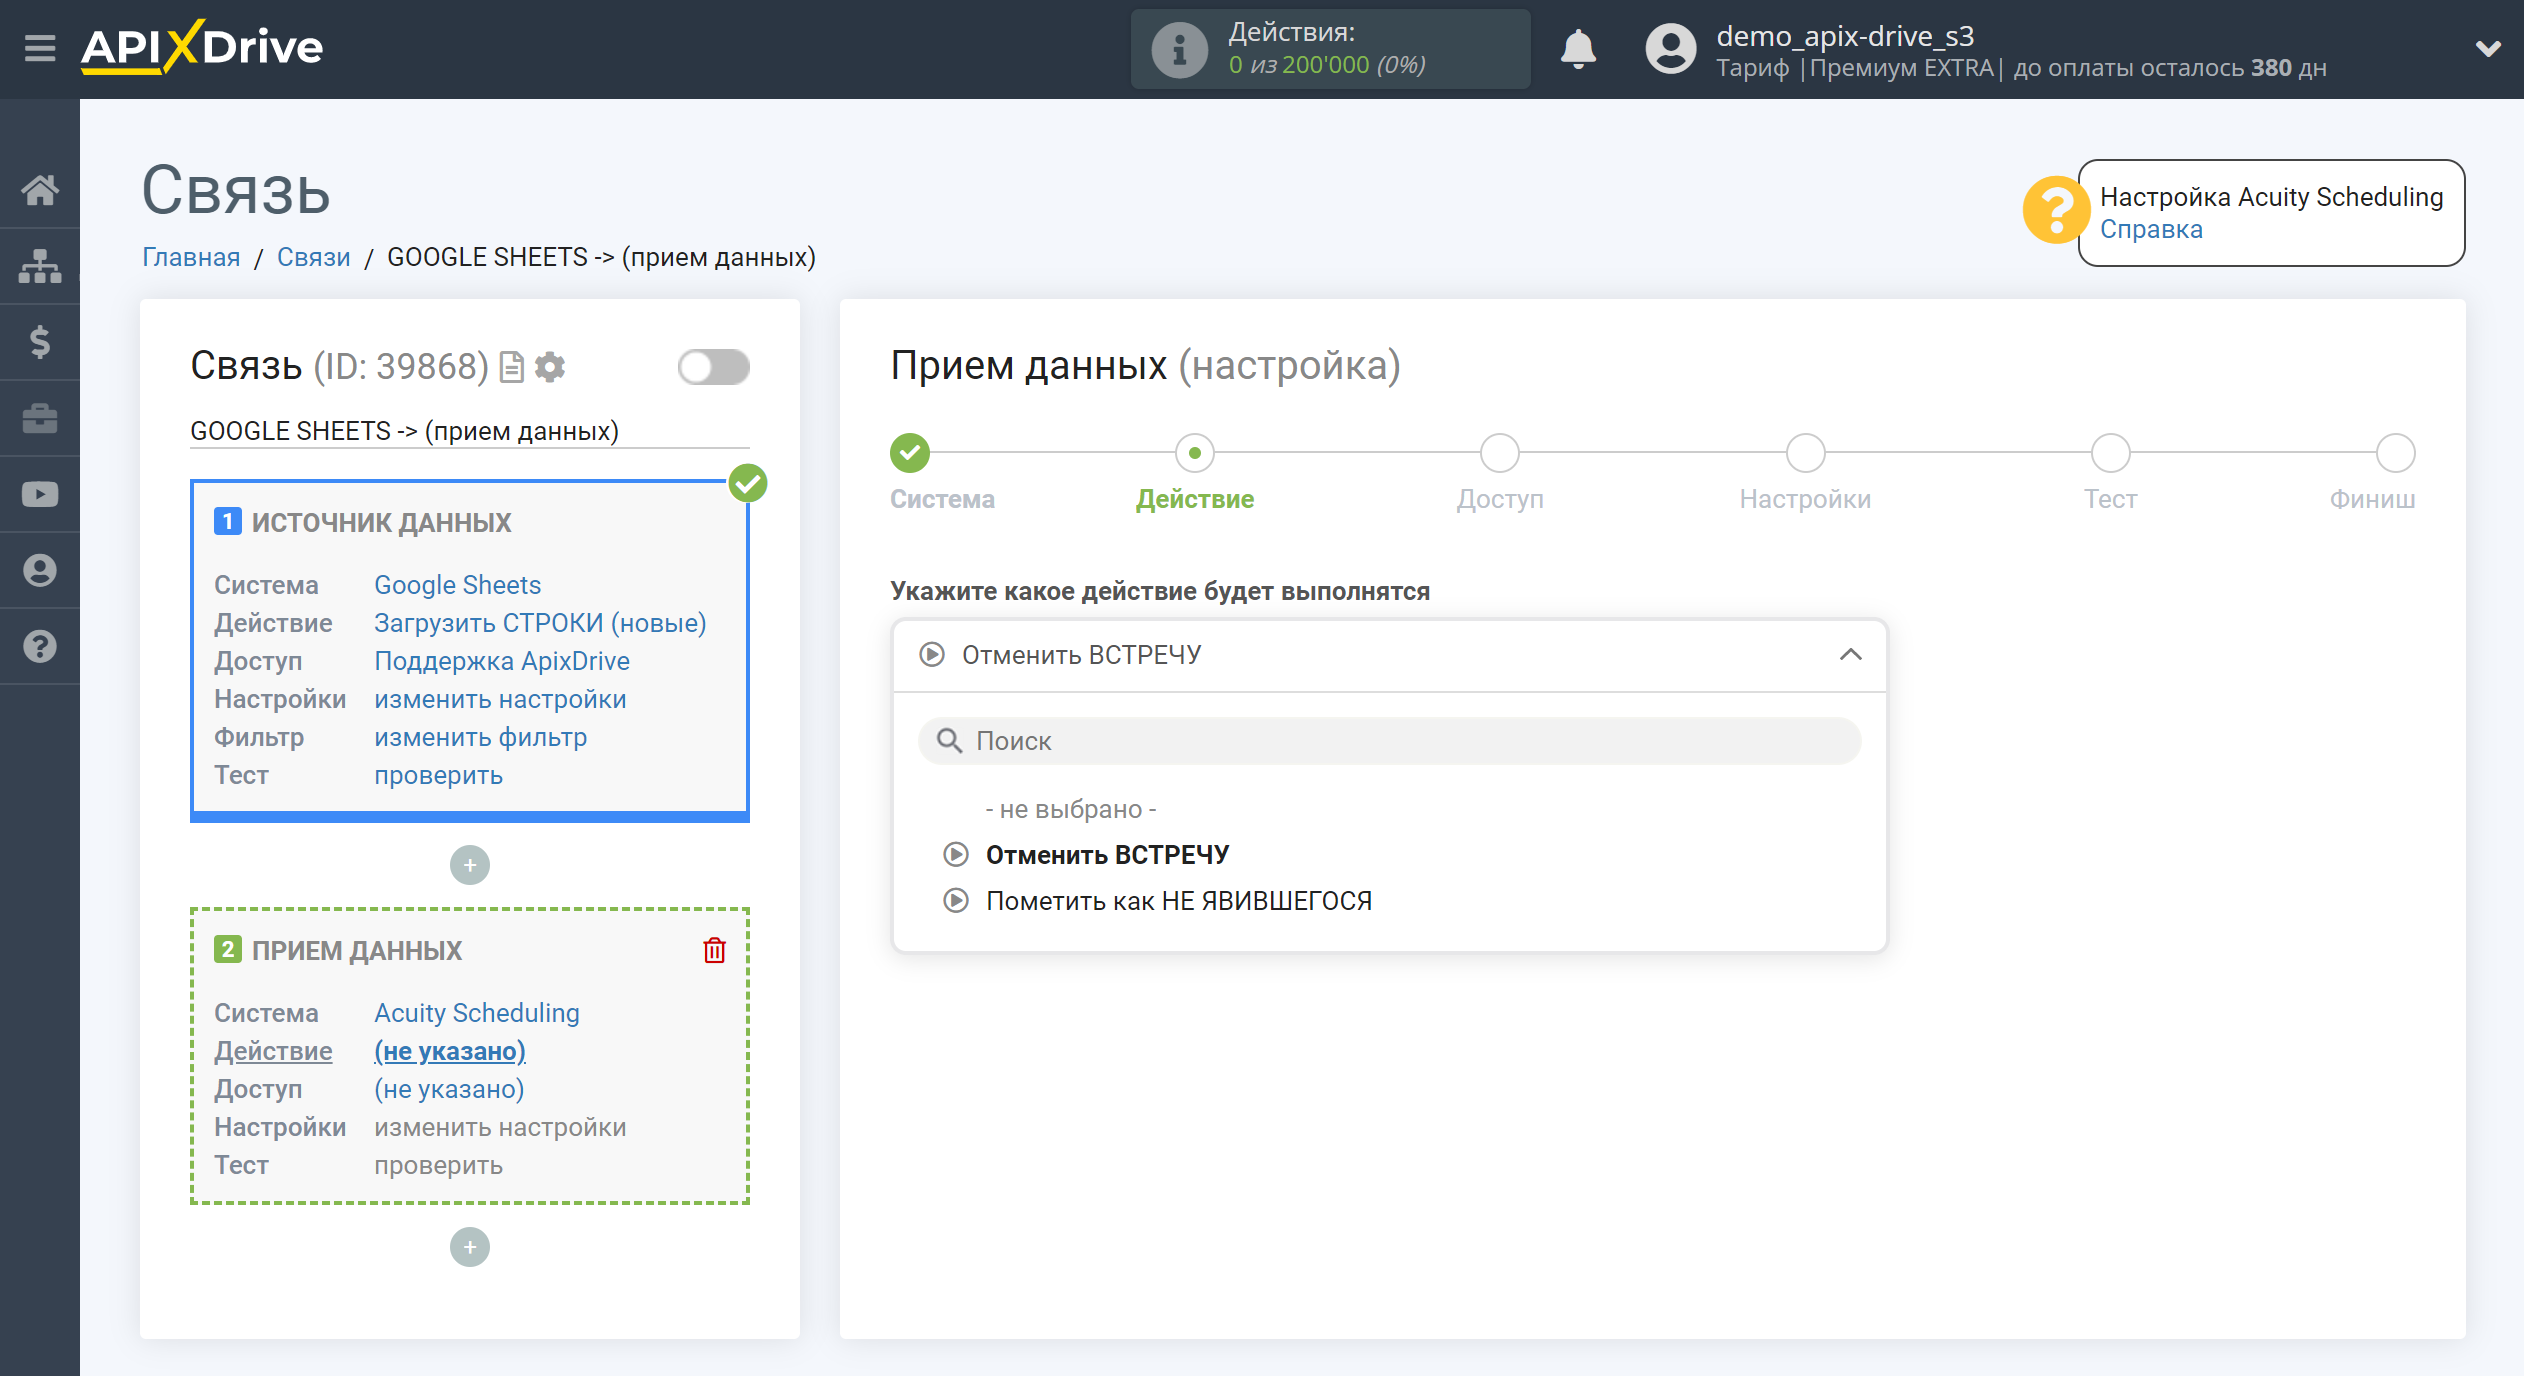Toggle the connection on/off switch
Image resolution: width=2524 pixels, height=1376 pixels.
(713, 367)
